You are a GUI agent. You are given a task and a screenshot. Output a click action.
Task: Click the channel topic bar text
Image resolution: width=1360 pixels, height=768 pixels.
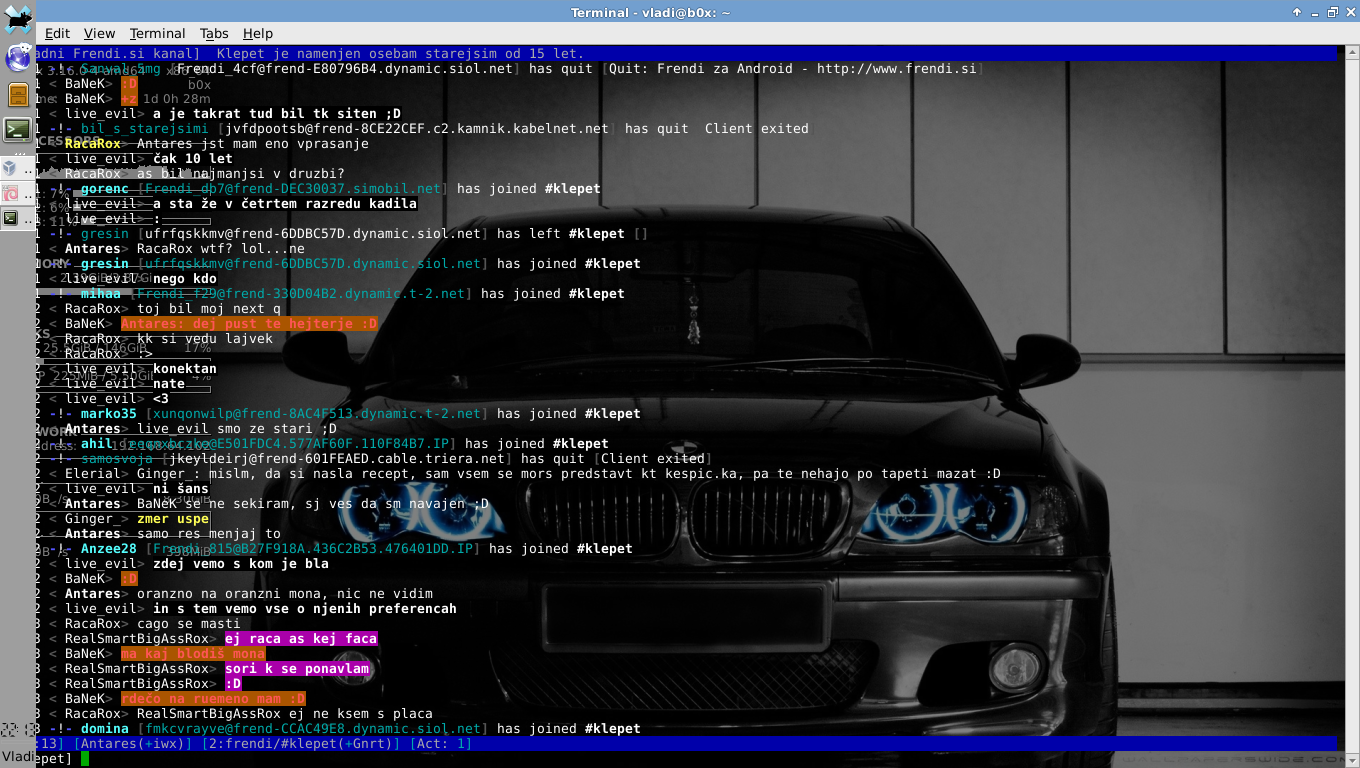(x=310, y=54)
